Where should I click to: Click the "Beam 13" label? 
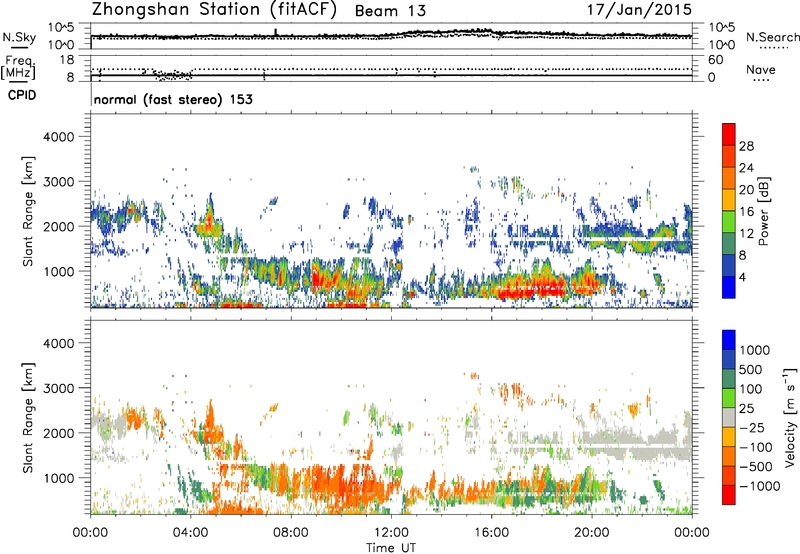[390, 11]
